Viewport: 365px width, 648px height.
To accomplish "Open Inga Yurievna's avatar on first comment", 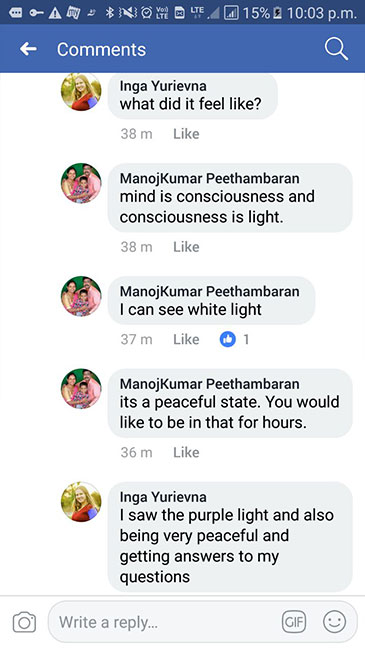I will pyautogui.click(x=81, y=91).
